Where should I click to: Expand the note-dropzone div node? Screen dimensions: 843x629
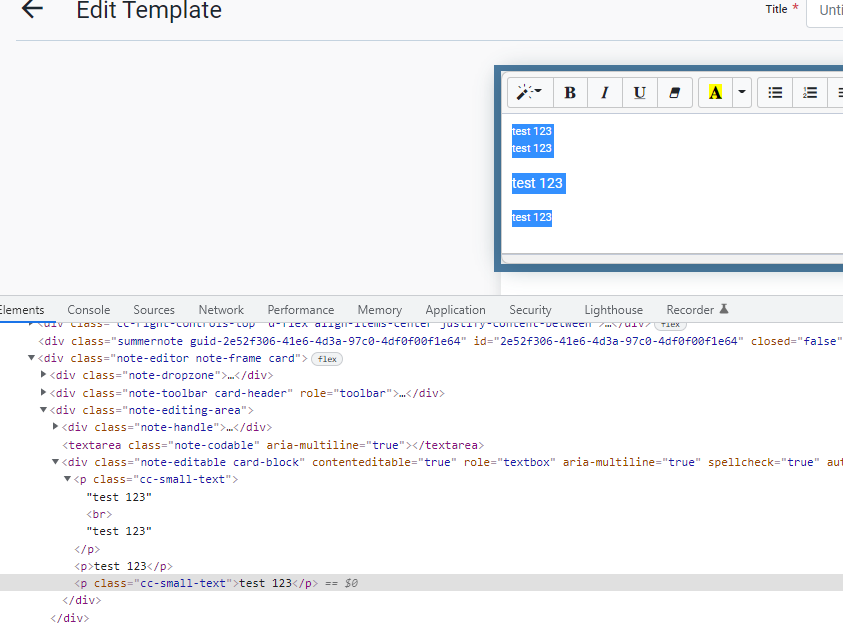click(x=44, y=375)
